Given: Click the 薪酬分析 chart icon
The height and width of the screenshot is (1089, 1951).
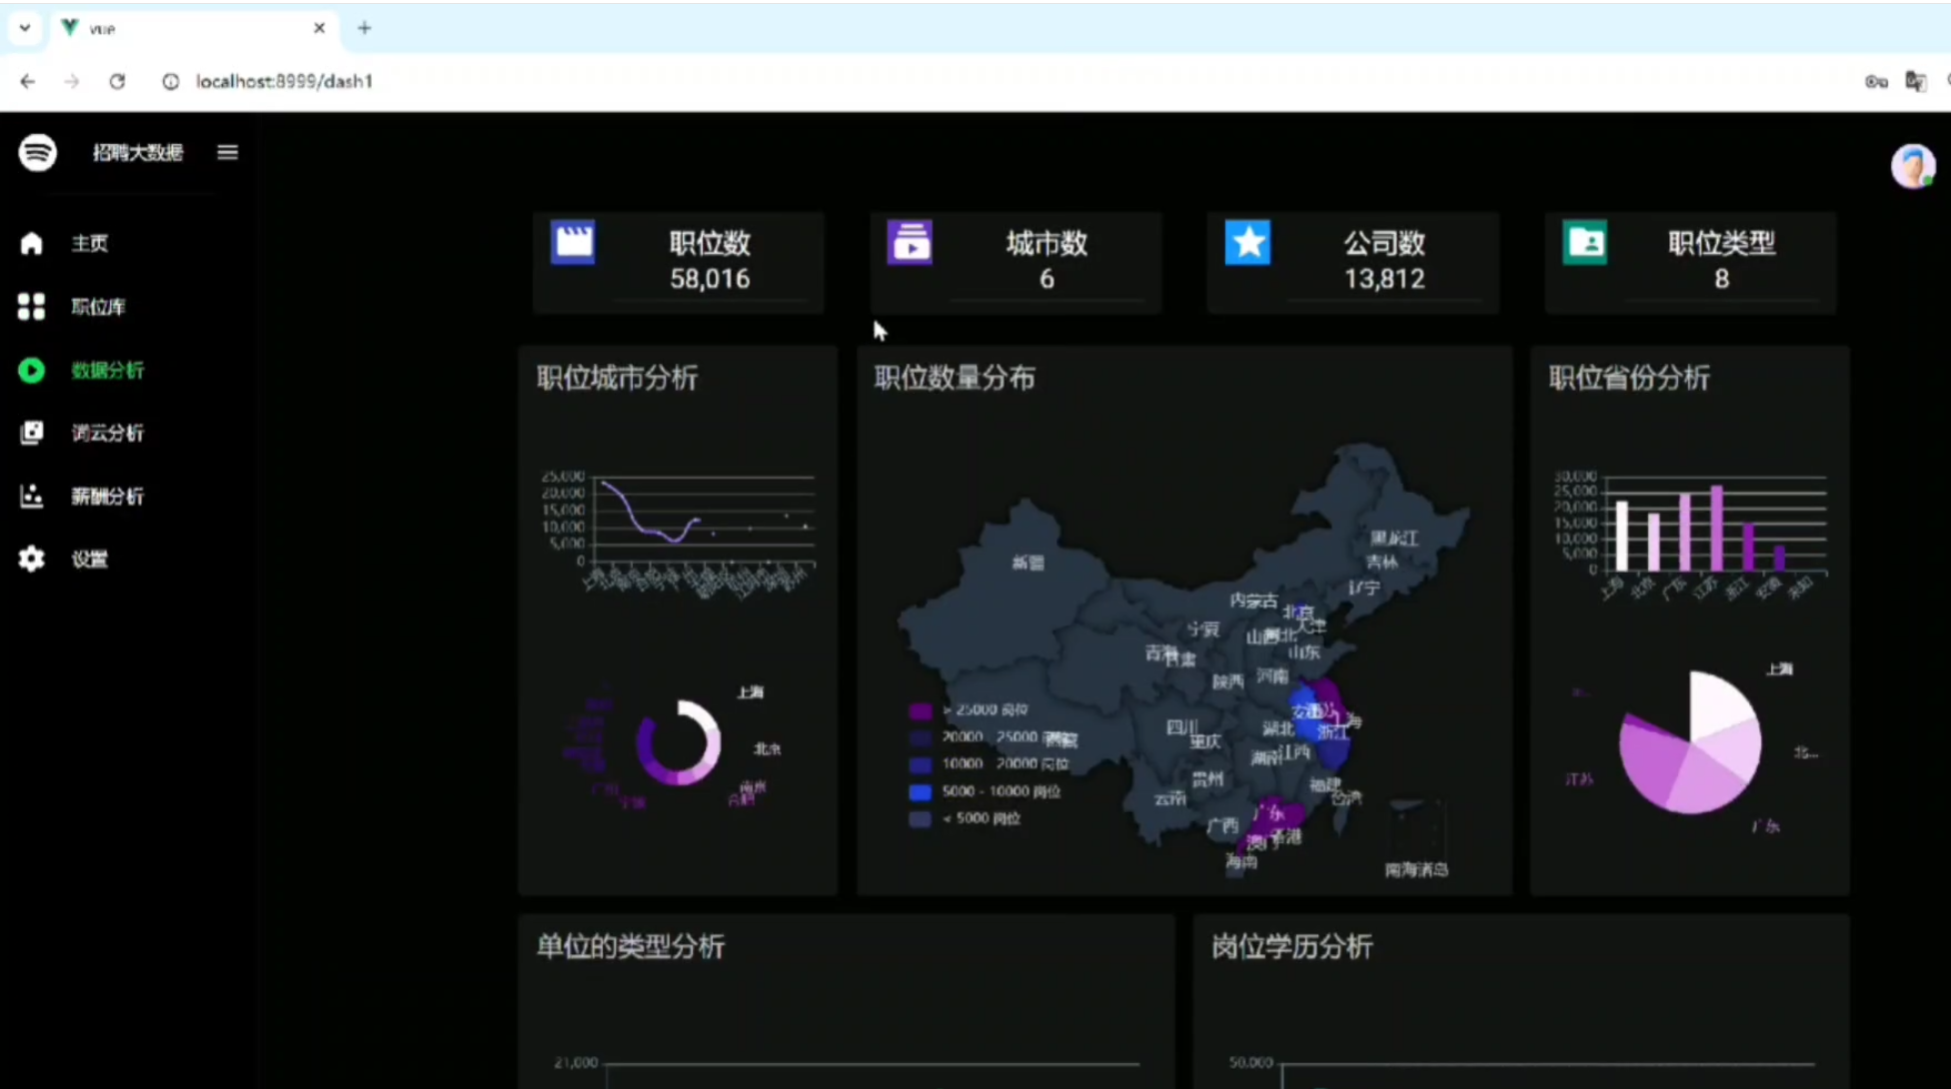Looking at the screenshot, I should [x=31, y=496].
